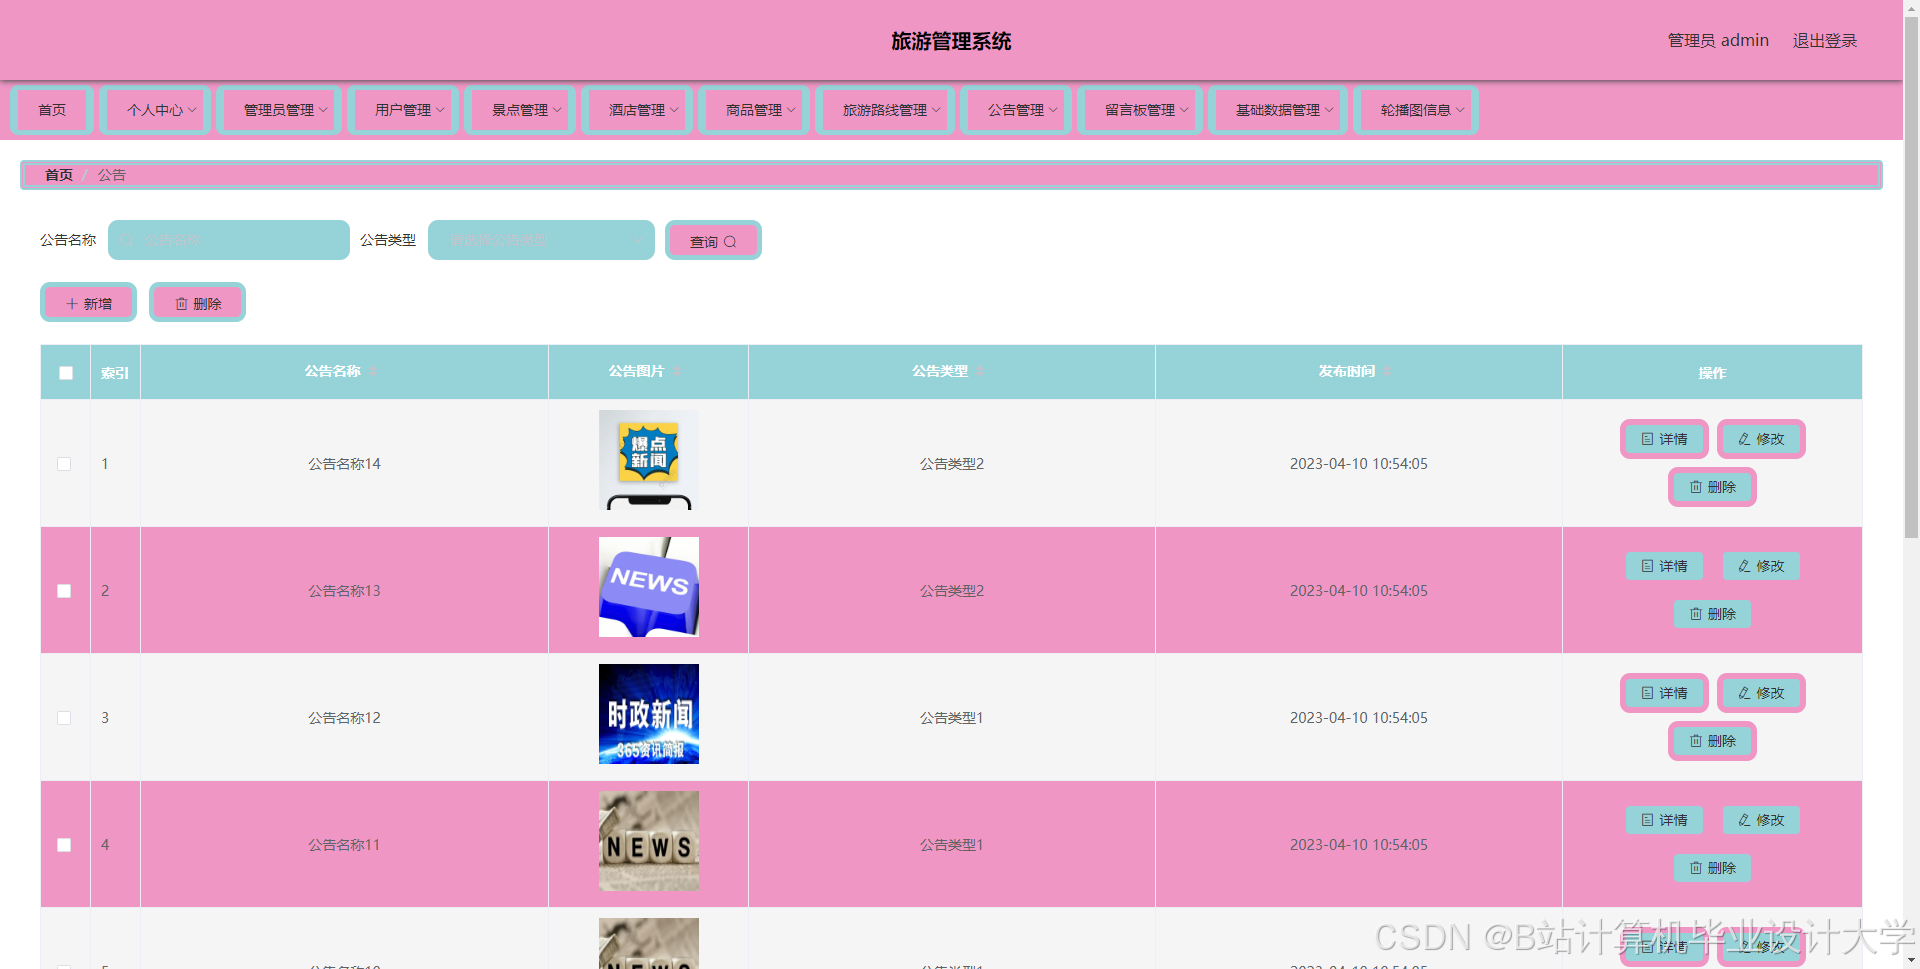1920x969 pixels.
Task: Click 删除 for 公告名称11 row
Action: coord(1712,868)
